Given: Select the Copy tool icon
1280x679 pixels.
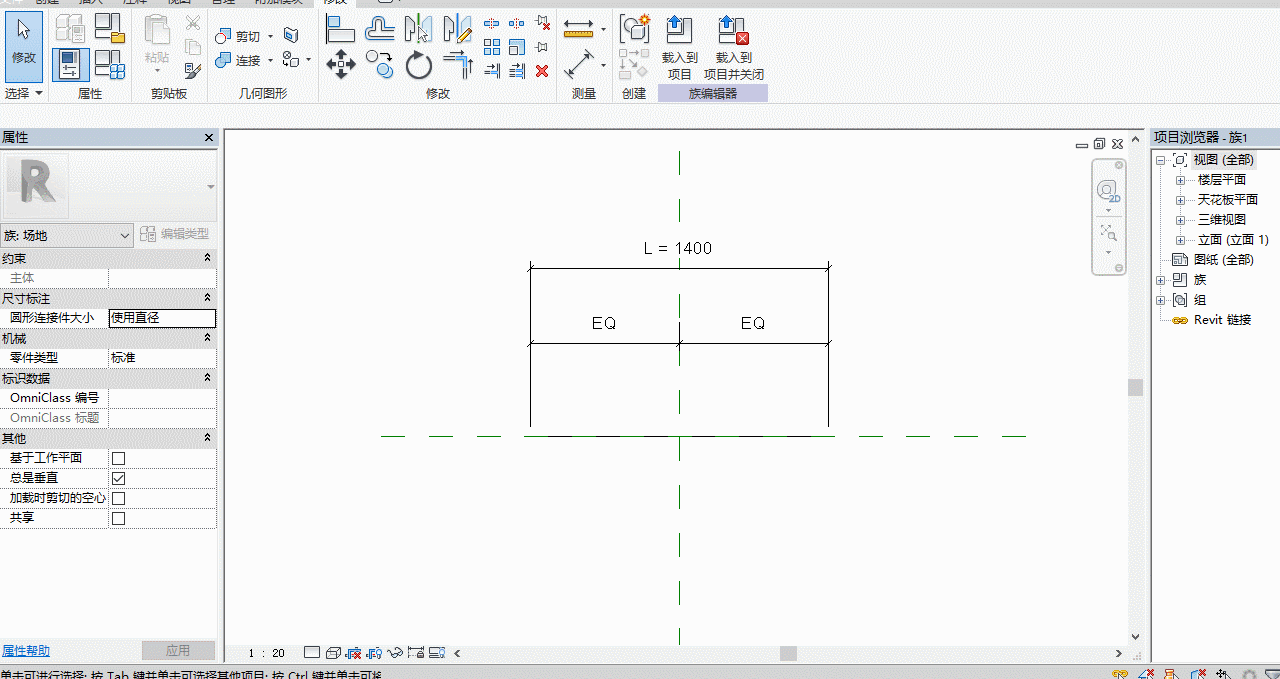Looking at the screenshot, I should tap(379, 66).
